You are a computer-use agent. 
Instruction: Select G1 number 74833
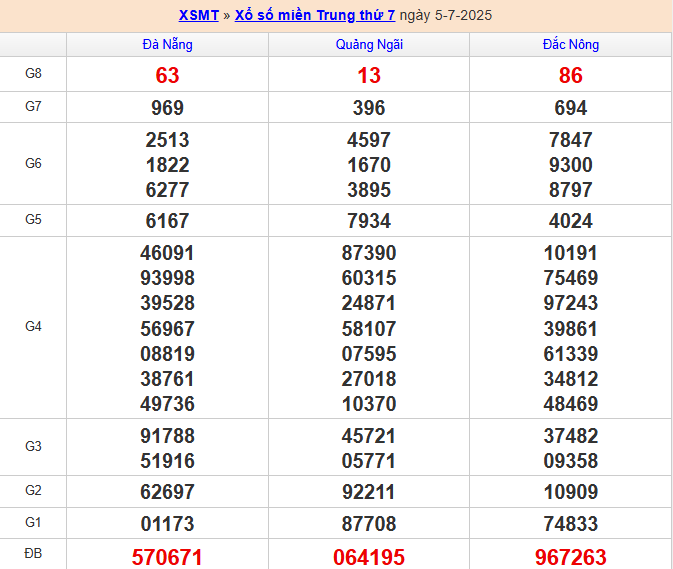click(x=571, y=524)
